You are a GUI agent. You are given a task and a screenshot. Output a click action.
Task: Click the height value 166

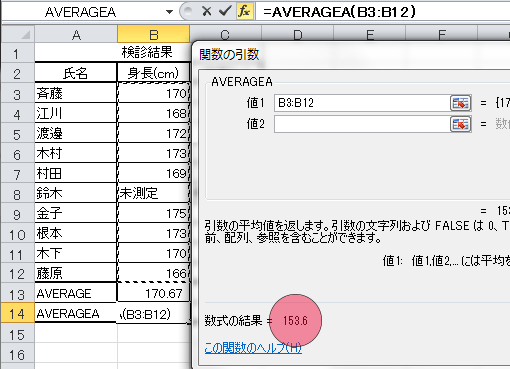click(x=153, y=273)
